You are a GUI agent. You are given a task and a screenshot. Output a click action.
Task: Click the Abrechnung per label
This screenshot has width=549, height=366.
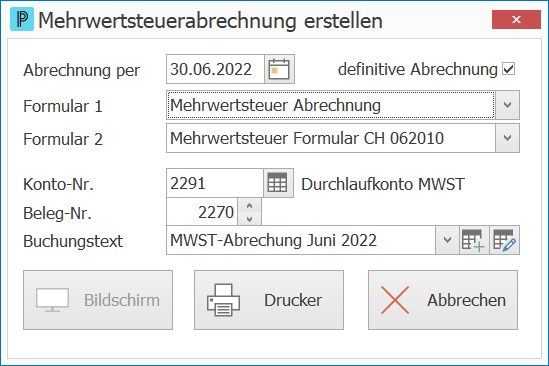81,70
